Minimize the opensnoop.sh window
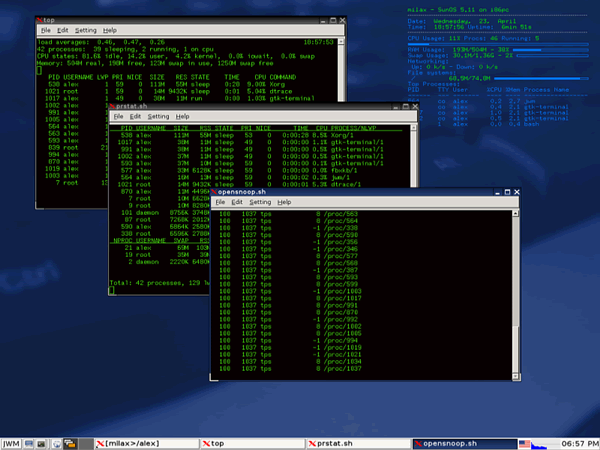This screenshot has width=600, height=450. (497, 192)
